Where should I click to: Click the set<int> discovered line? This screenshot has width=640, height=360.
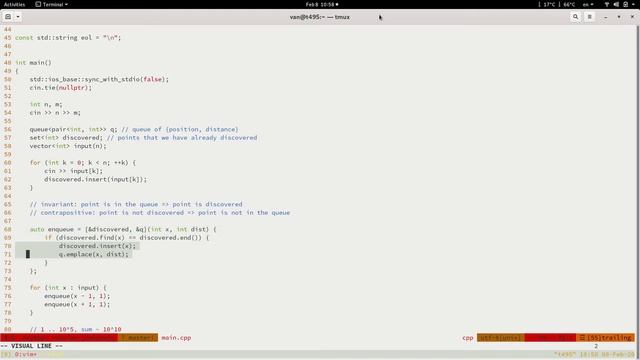(x=143, y=138)
